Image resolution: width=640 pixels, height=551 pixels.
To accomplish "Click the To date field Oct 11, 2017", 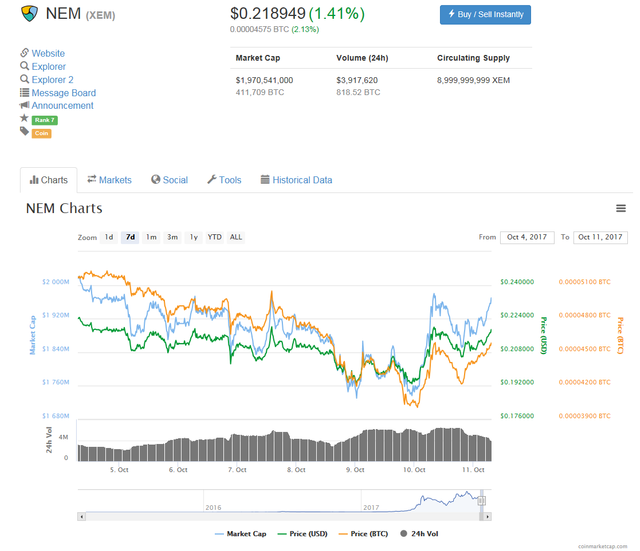I will pos(600,237).
